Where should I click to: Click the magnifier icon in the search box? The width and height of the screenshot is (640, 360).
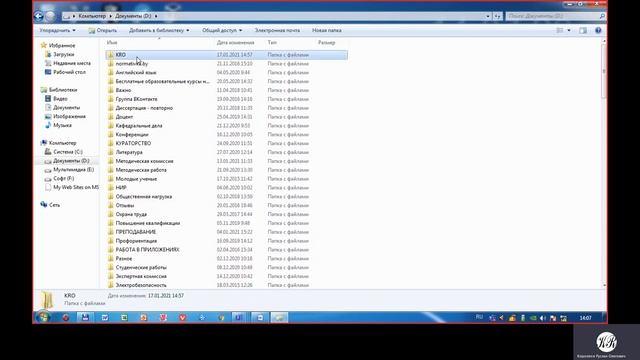602,16
